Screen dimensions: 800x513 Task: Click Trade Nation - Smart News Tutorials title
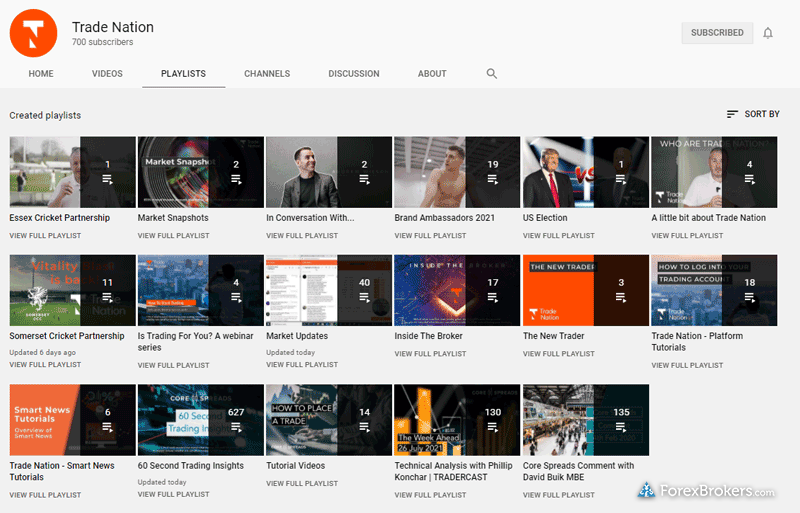(x=62, y=471)
